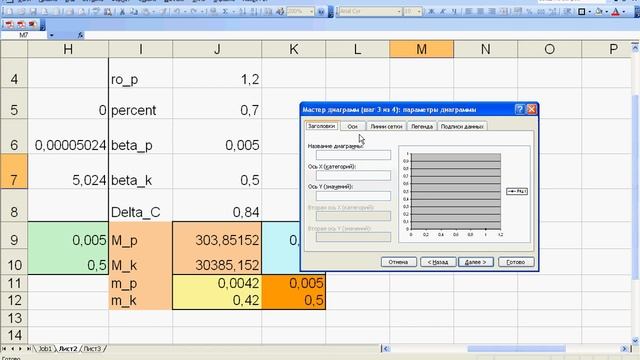The height and width of the screenshot is (360, 640).
Task: Click the cell with text beta_k
Action: [140, 172]
